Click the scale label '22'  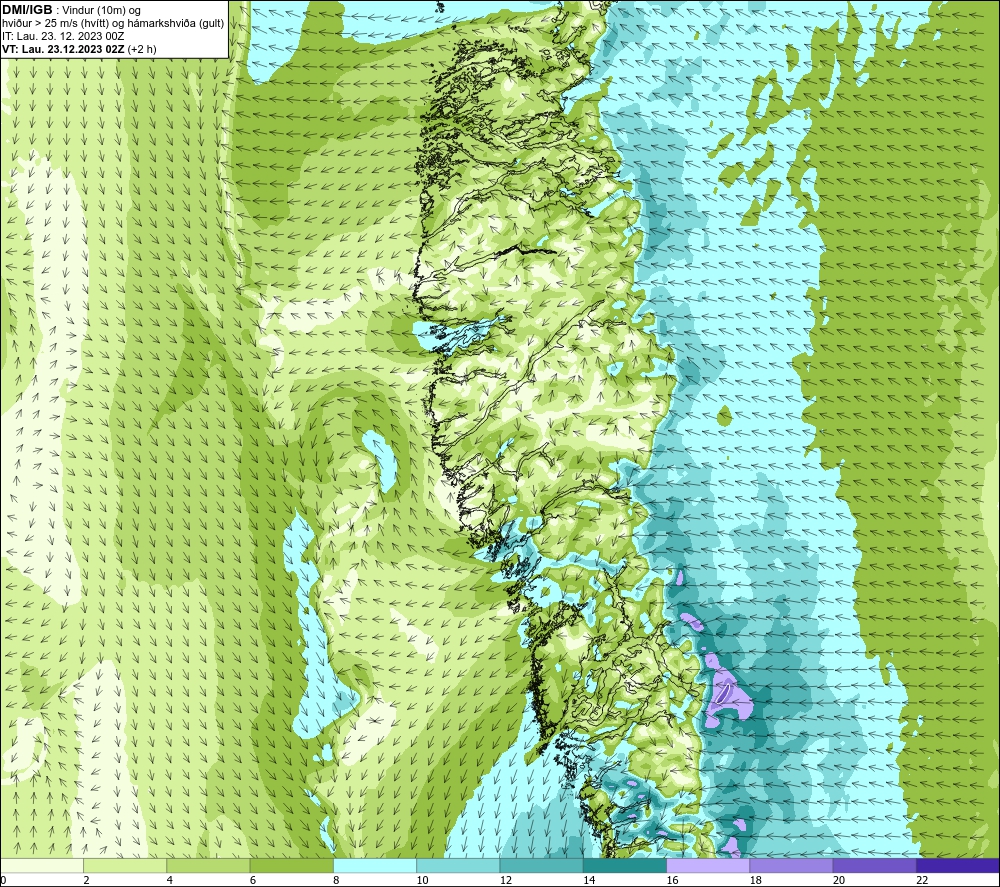coord(923,881)
